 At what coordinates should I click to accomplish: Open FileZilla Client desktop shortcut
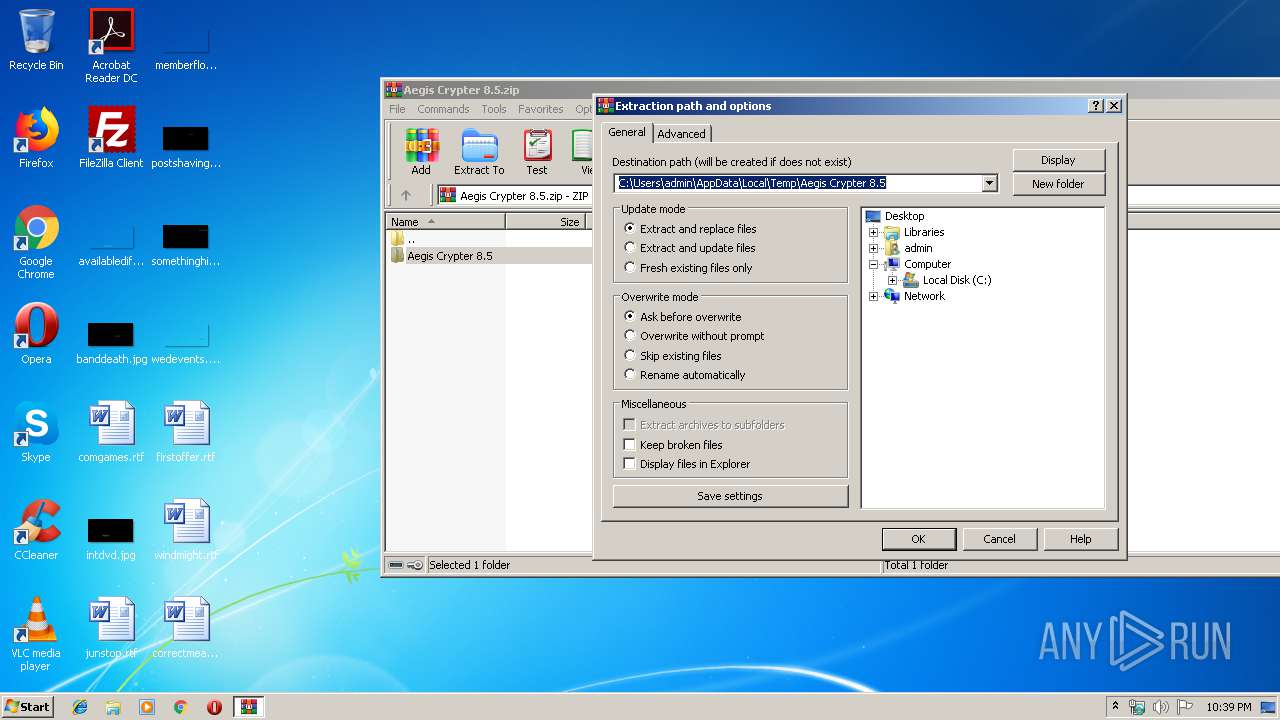point(111,137)
